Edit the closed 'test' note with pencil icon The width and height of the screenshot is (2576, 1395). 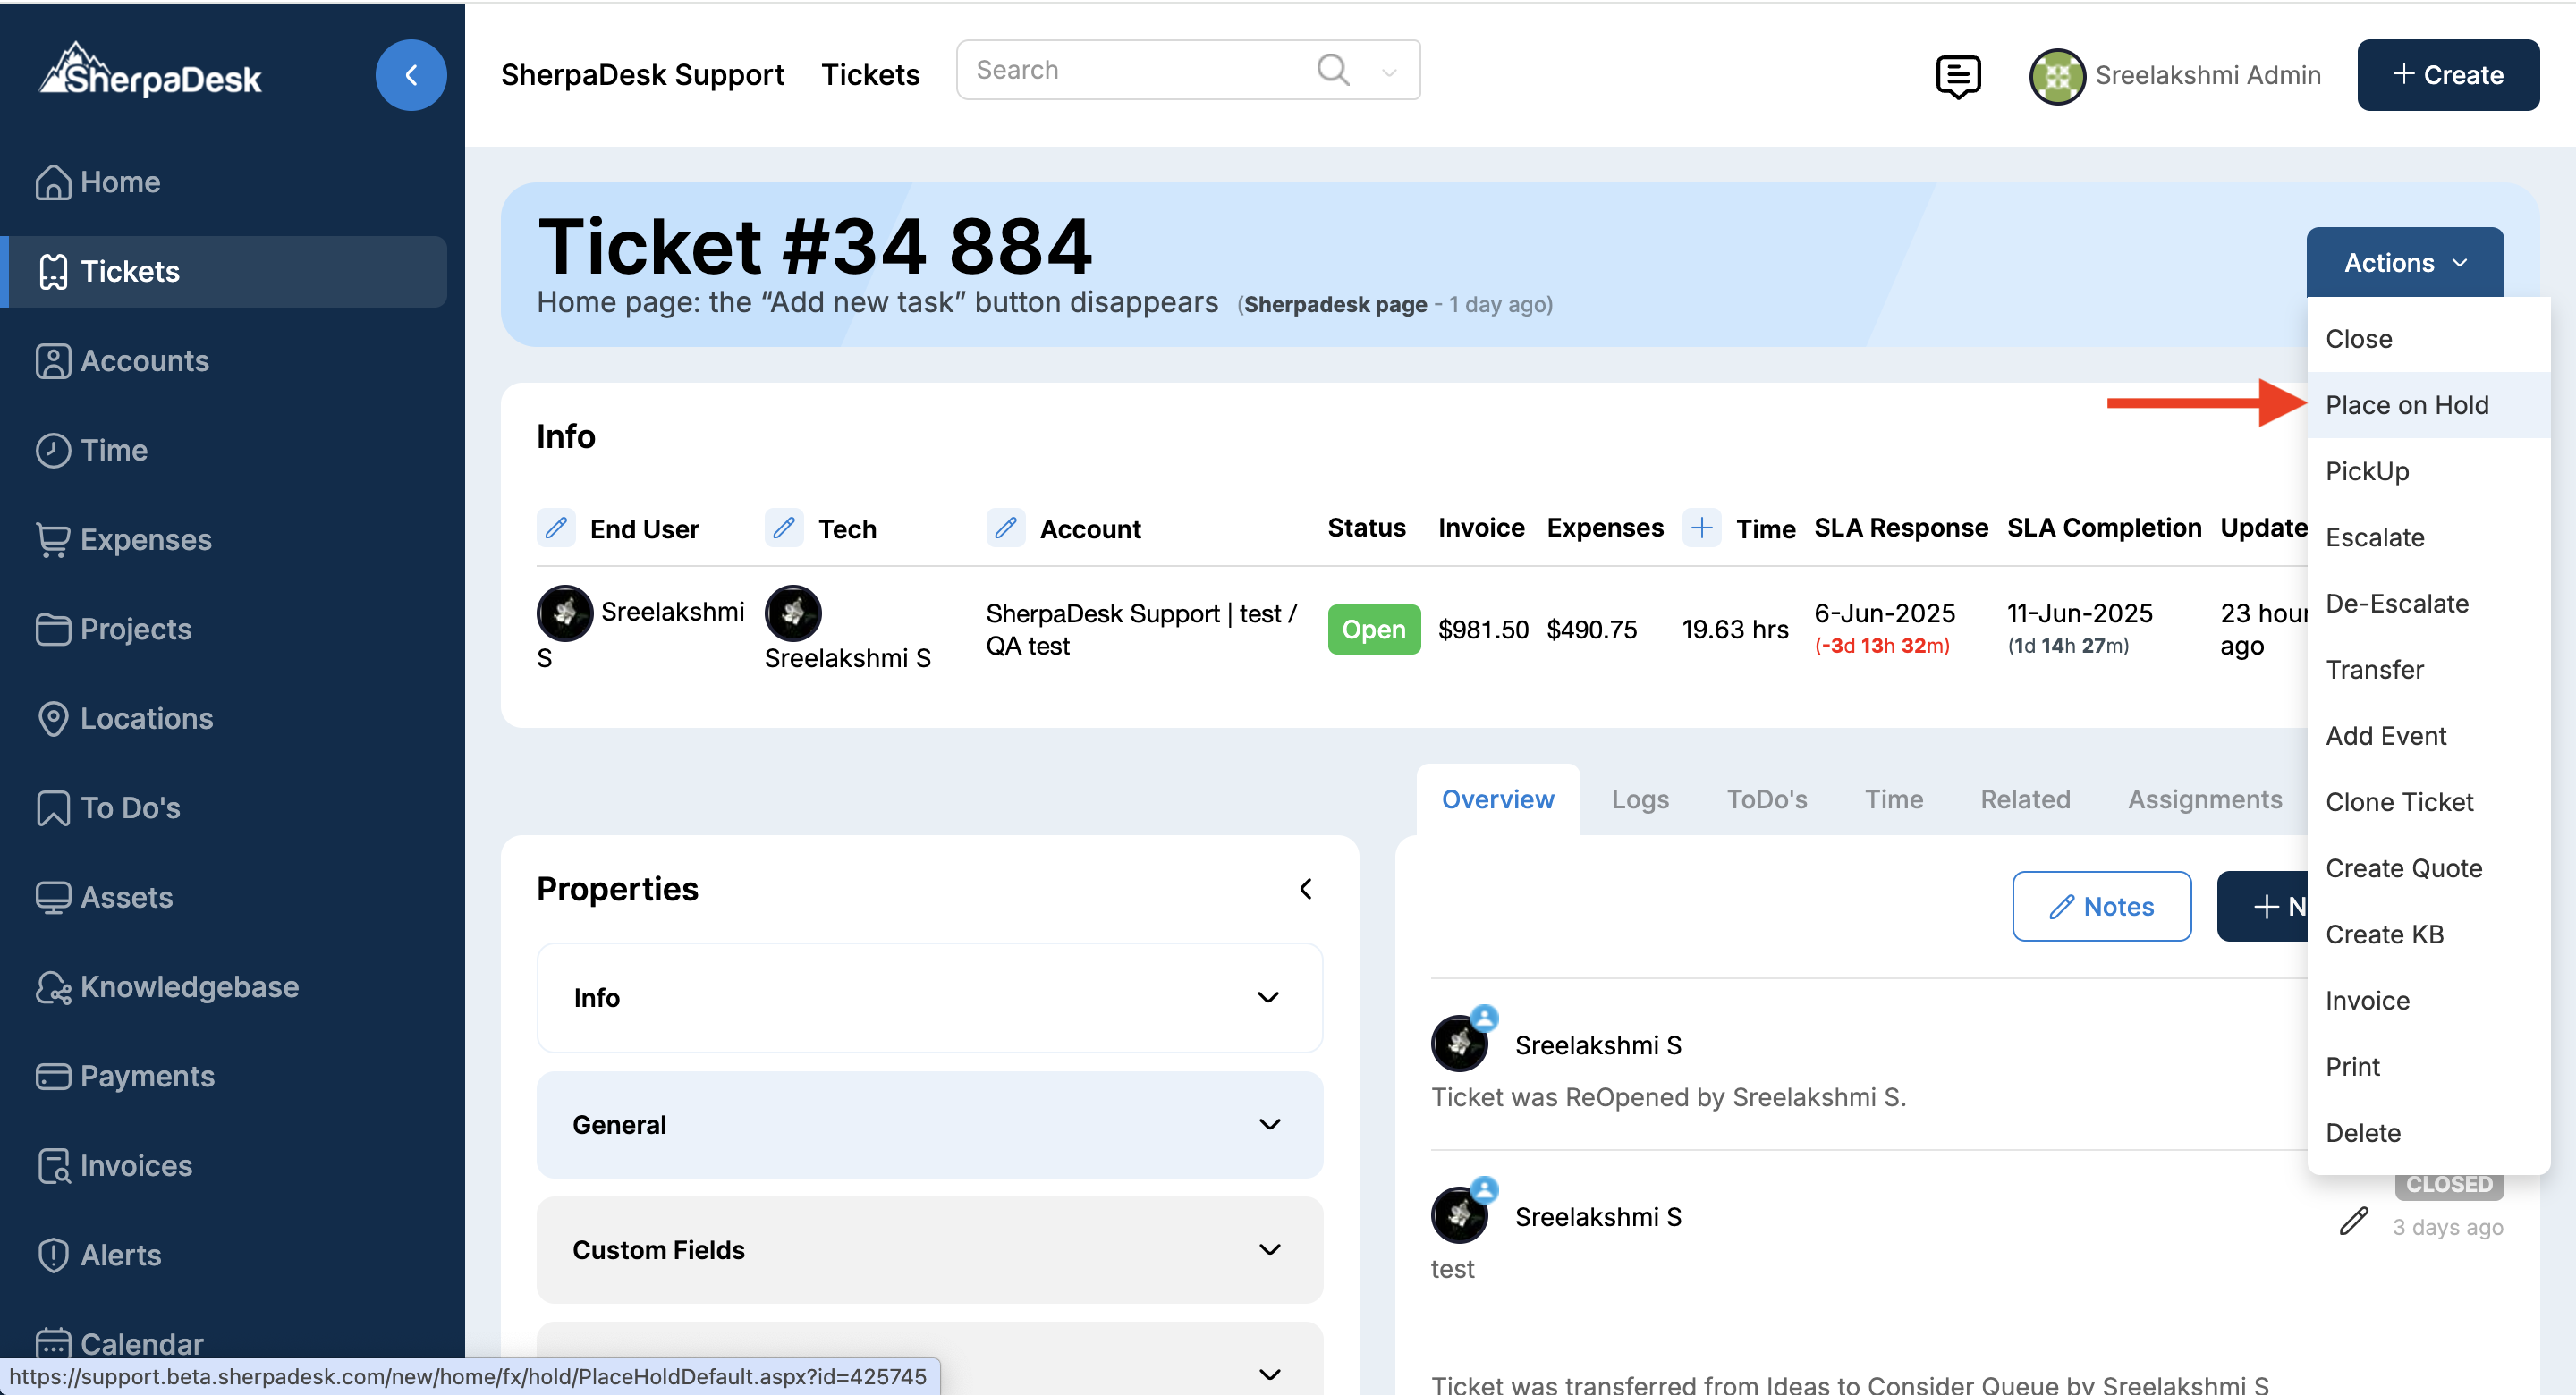2354,1221
